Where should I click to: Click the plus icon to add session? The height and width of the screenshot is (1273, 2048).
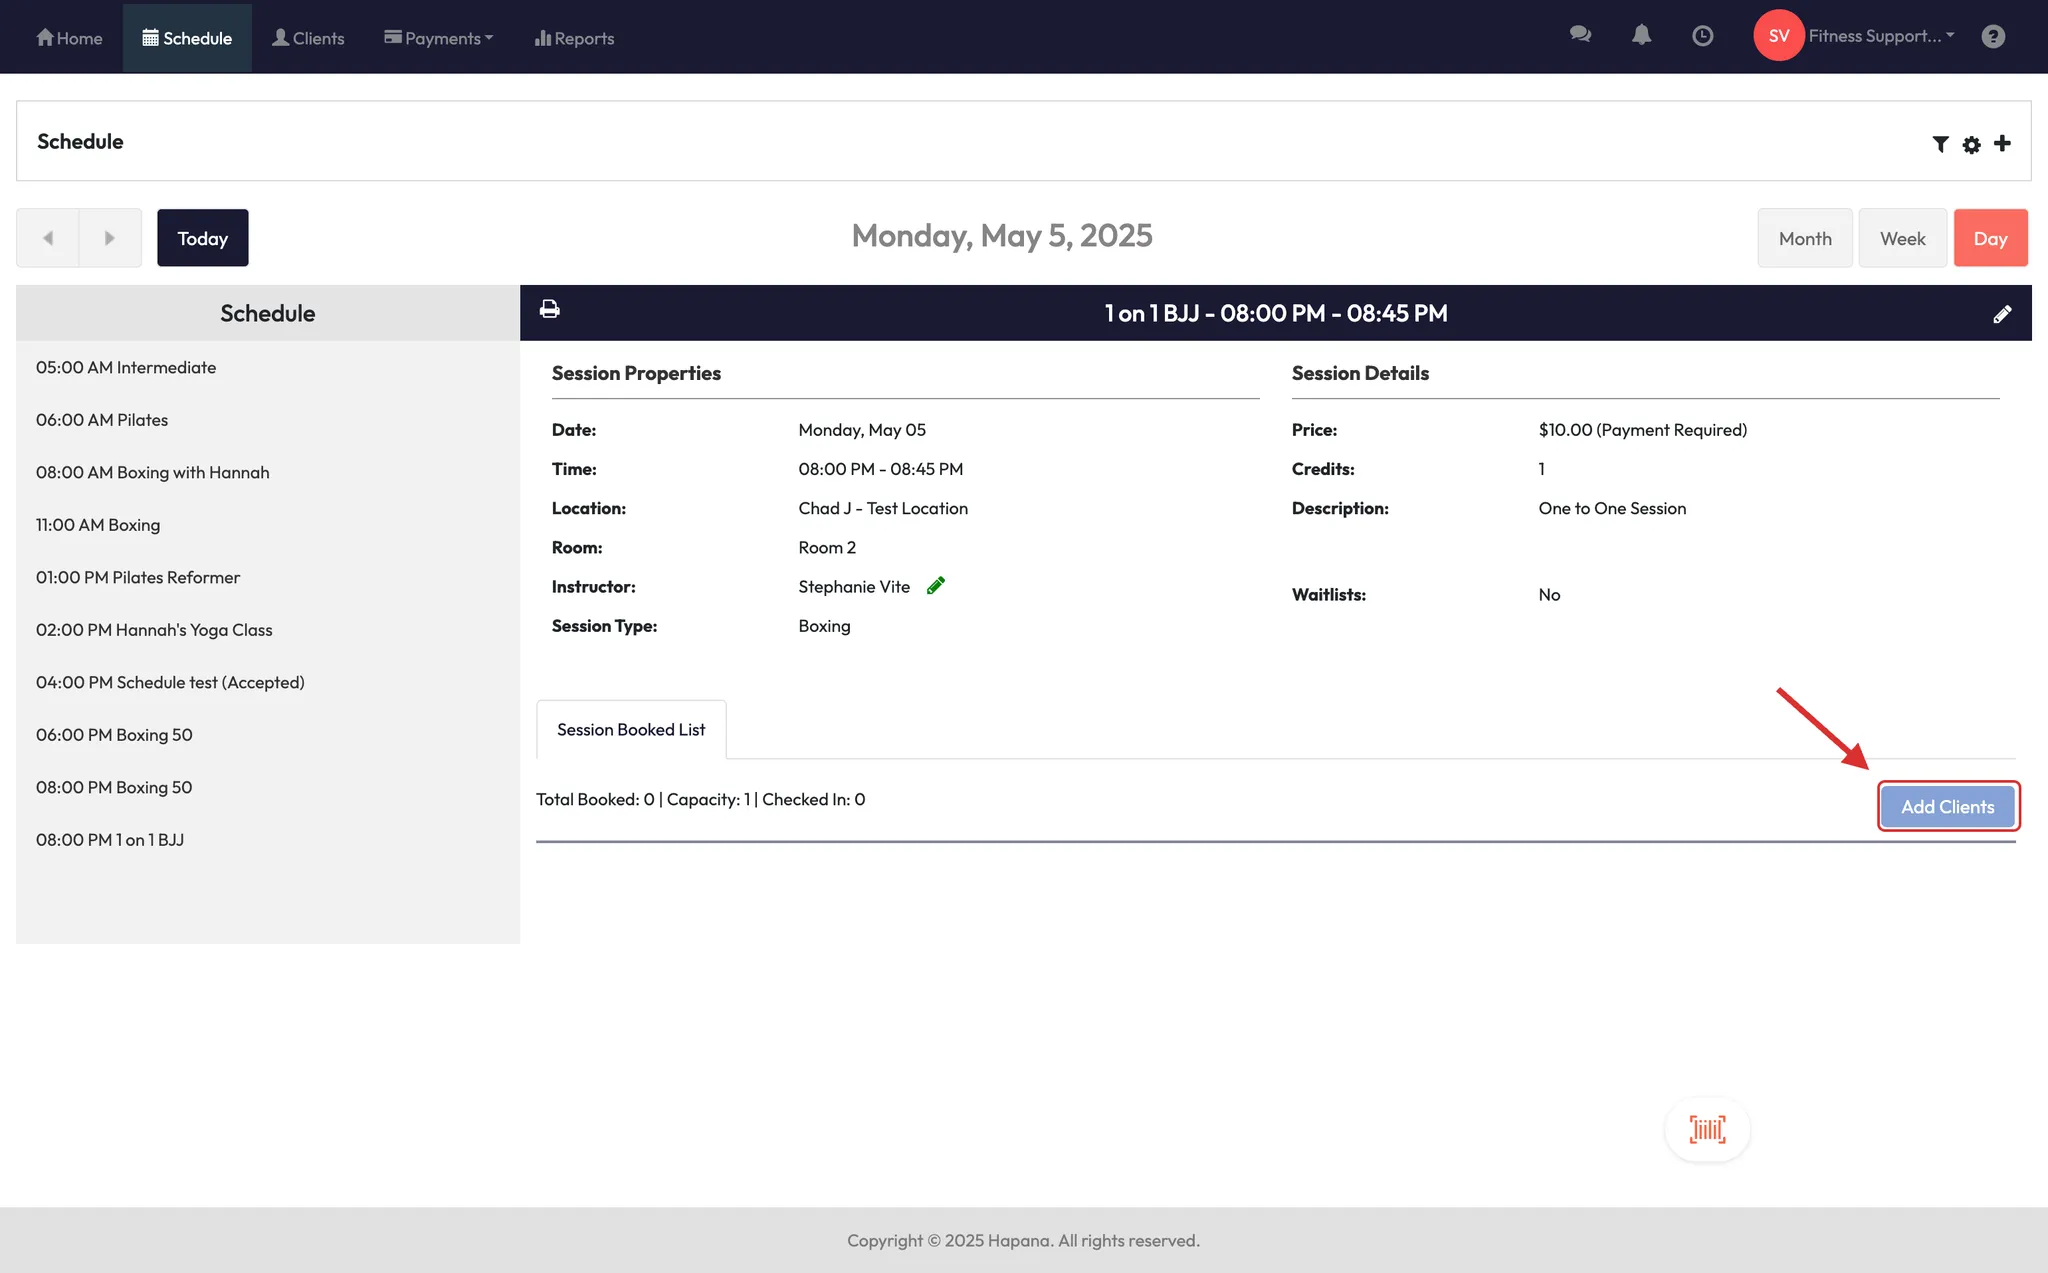(2002, 143)
